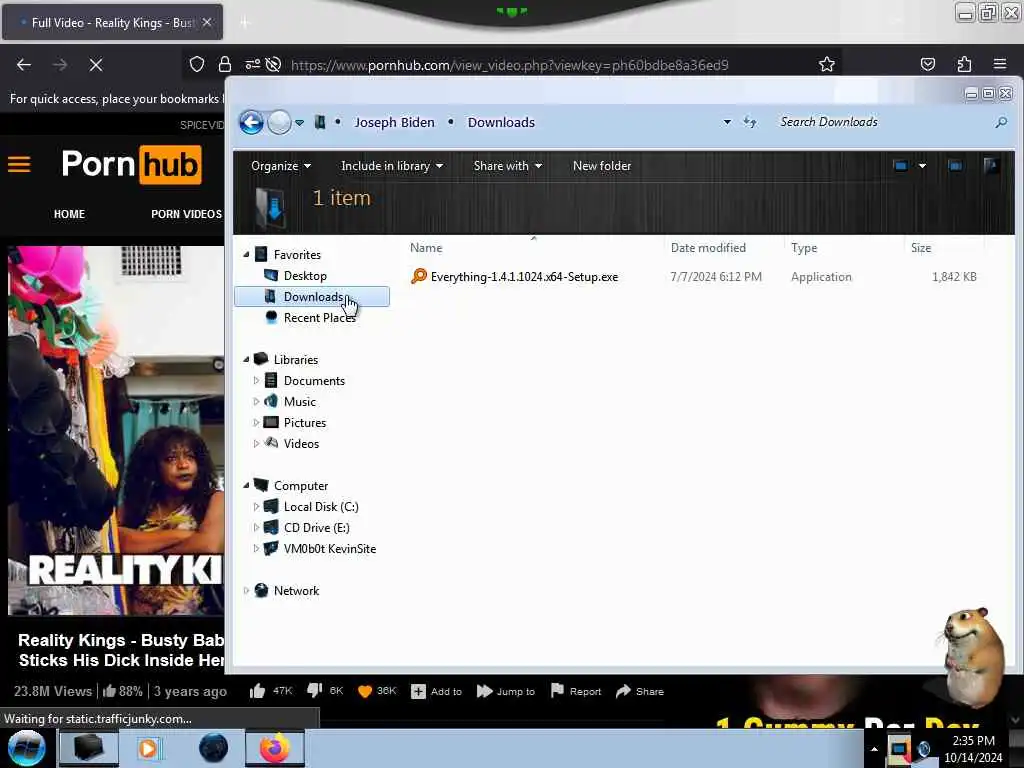Viewport: 1024px width, 768px height.
Task: Click the change view icon in Explorer
Action: coord(901,166)
